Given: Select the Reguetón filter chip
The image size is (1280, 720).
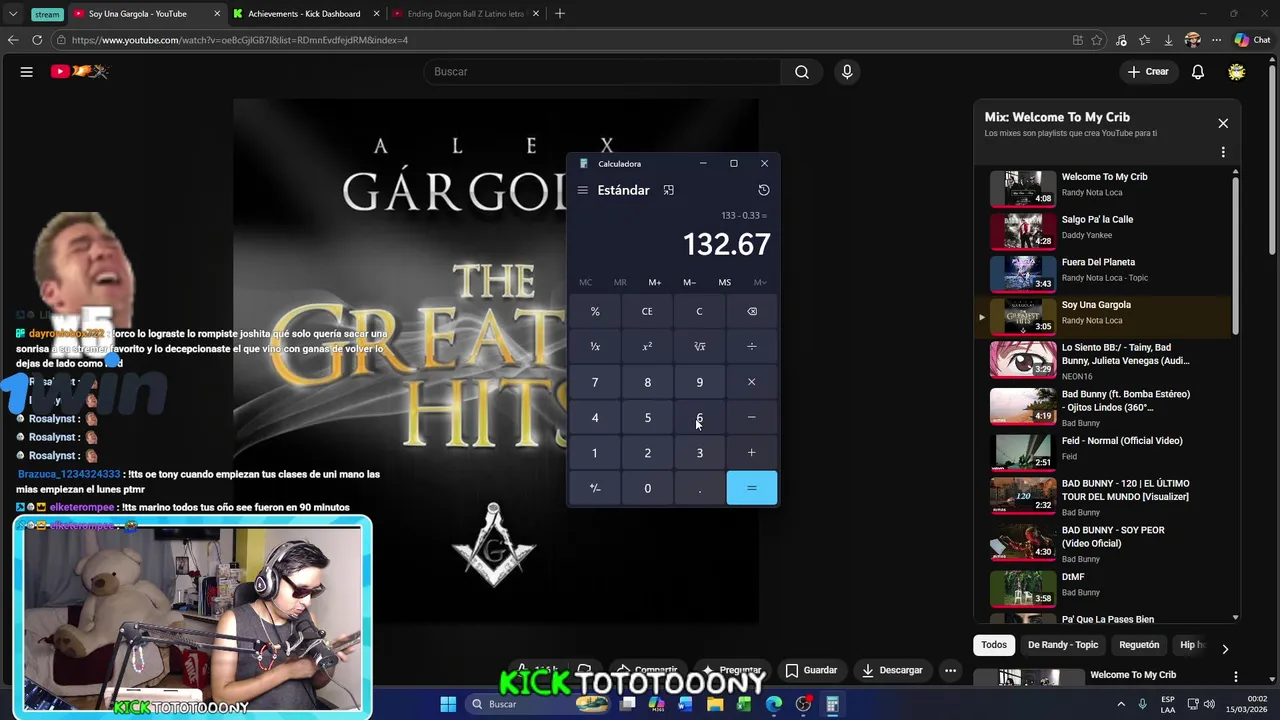Looking at the screenshot, I should [1139, 645].
